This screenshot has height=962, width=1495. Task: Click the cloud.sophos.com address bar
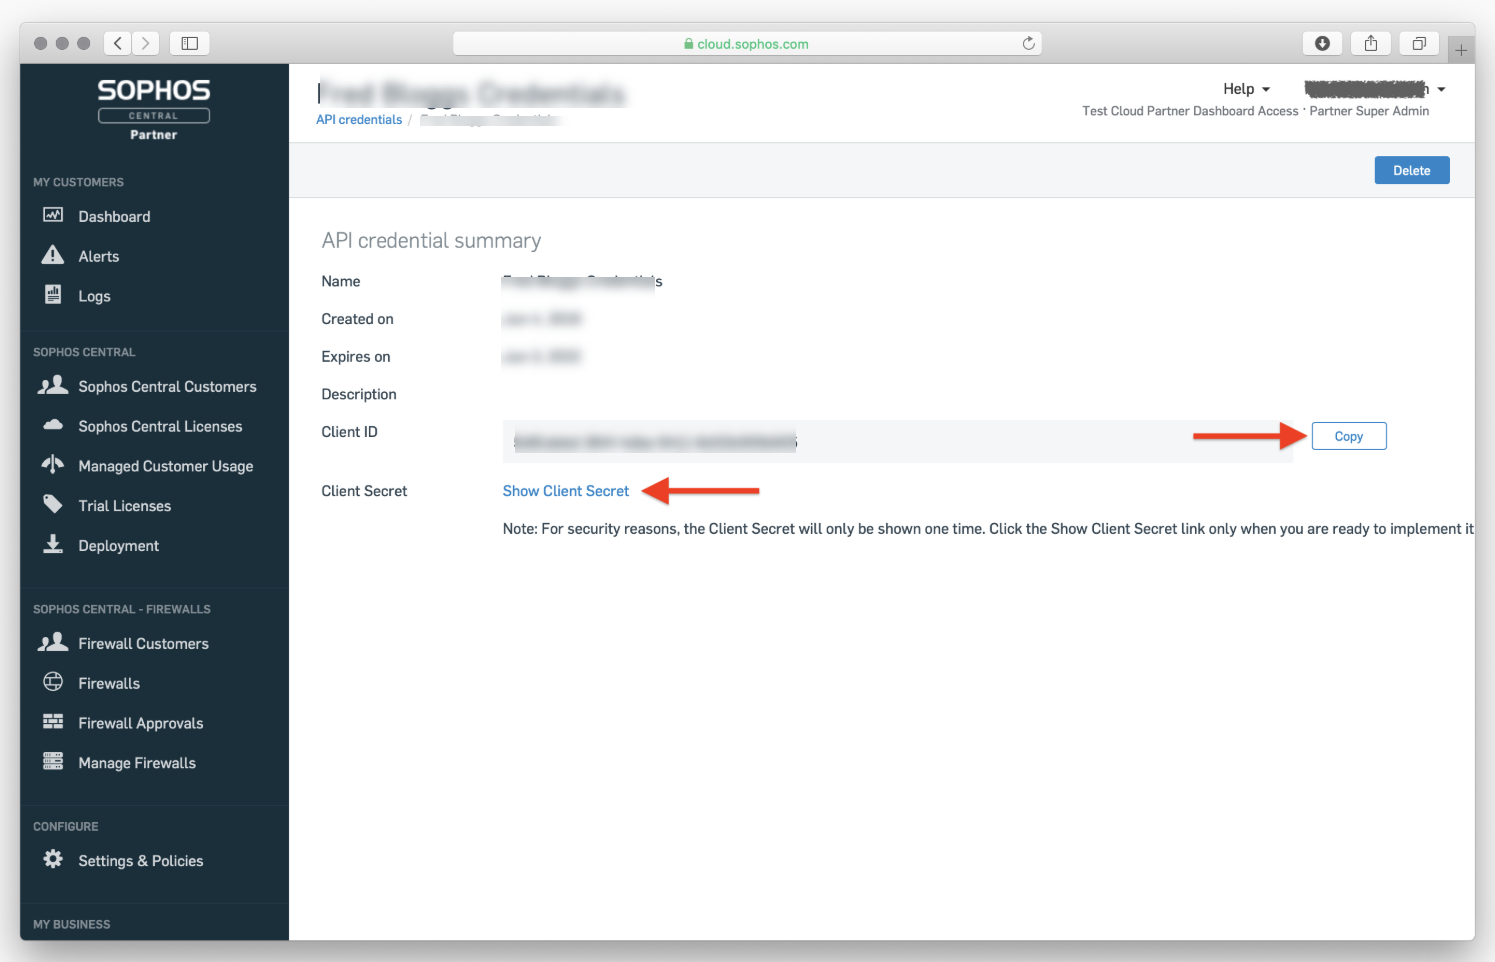[747, 43]
